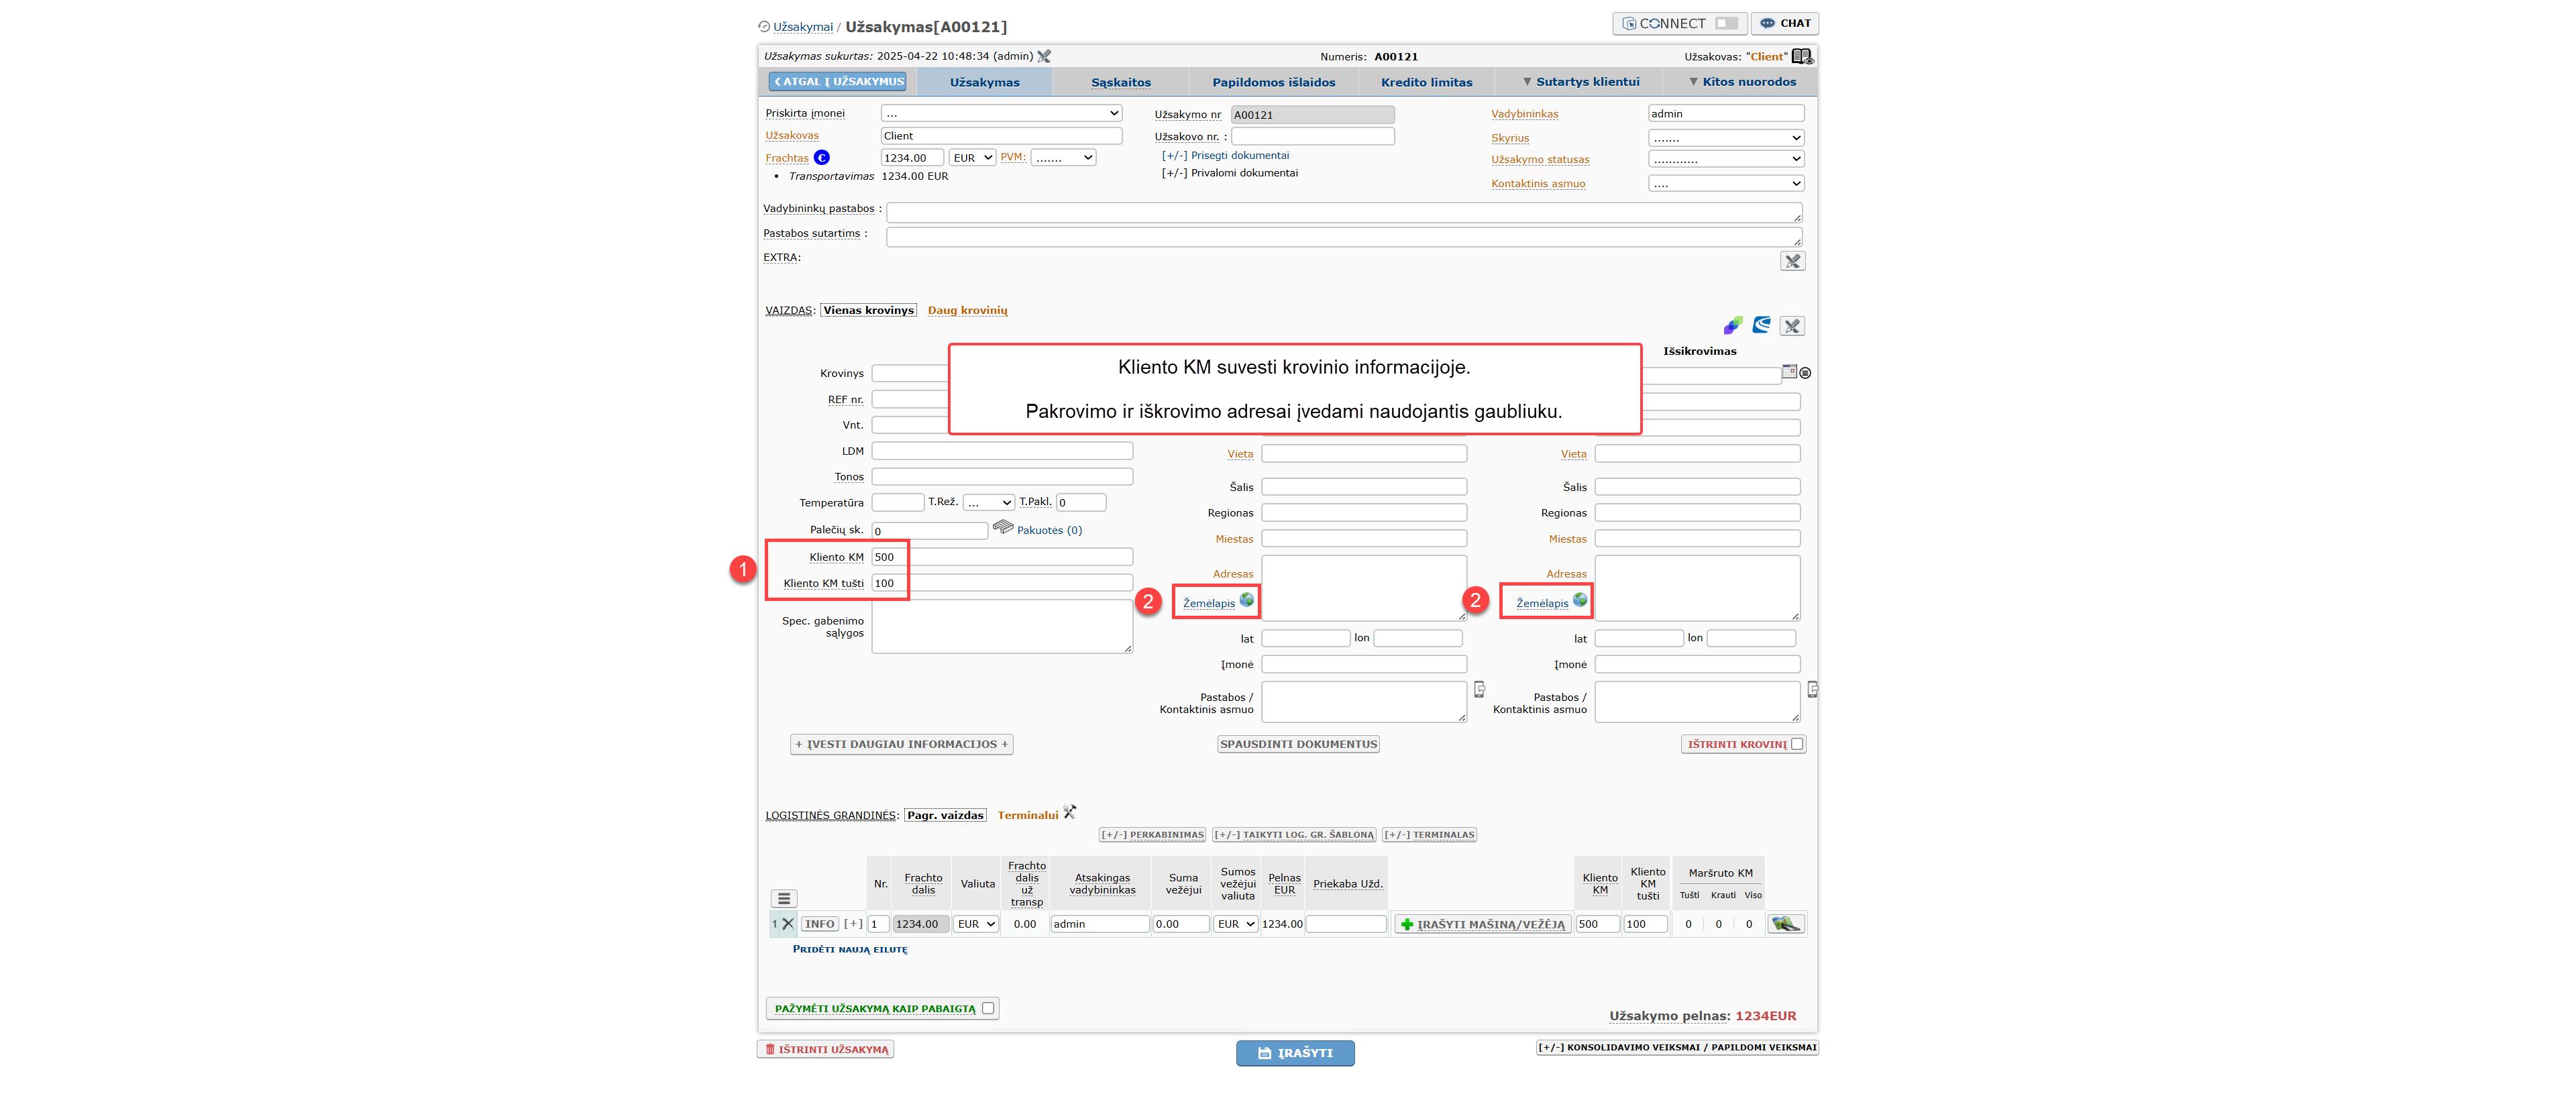Image resolution: width=2576 pixels, height=1094 pixels.
Task: Focus the Kliento KM field showing 500
Action: [1001, 557]
